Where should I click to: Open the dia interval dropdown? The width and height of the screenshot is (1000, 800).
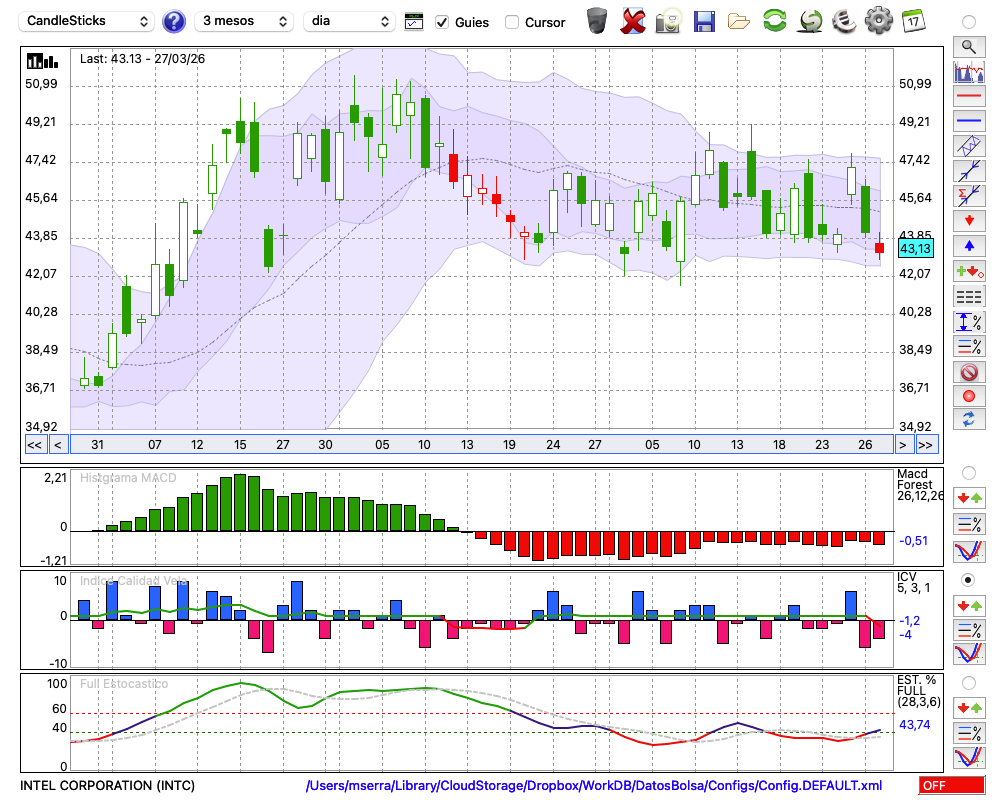point(349,21)
